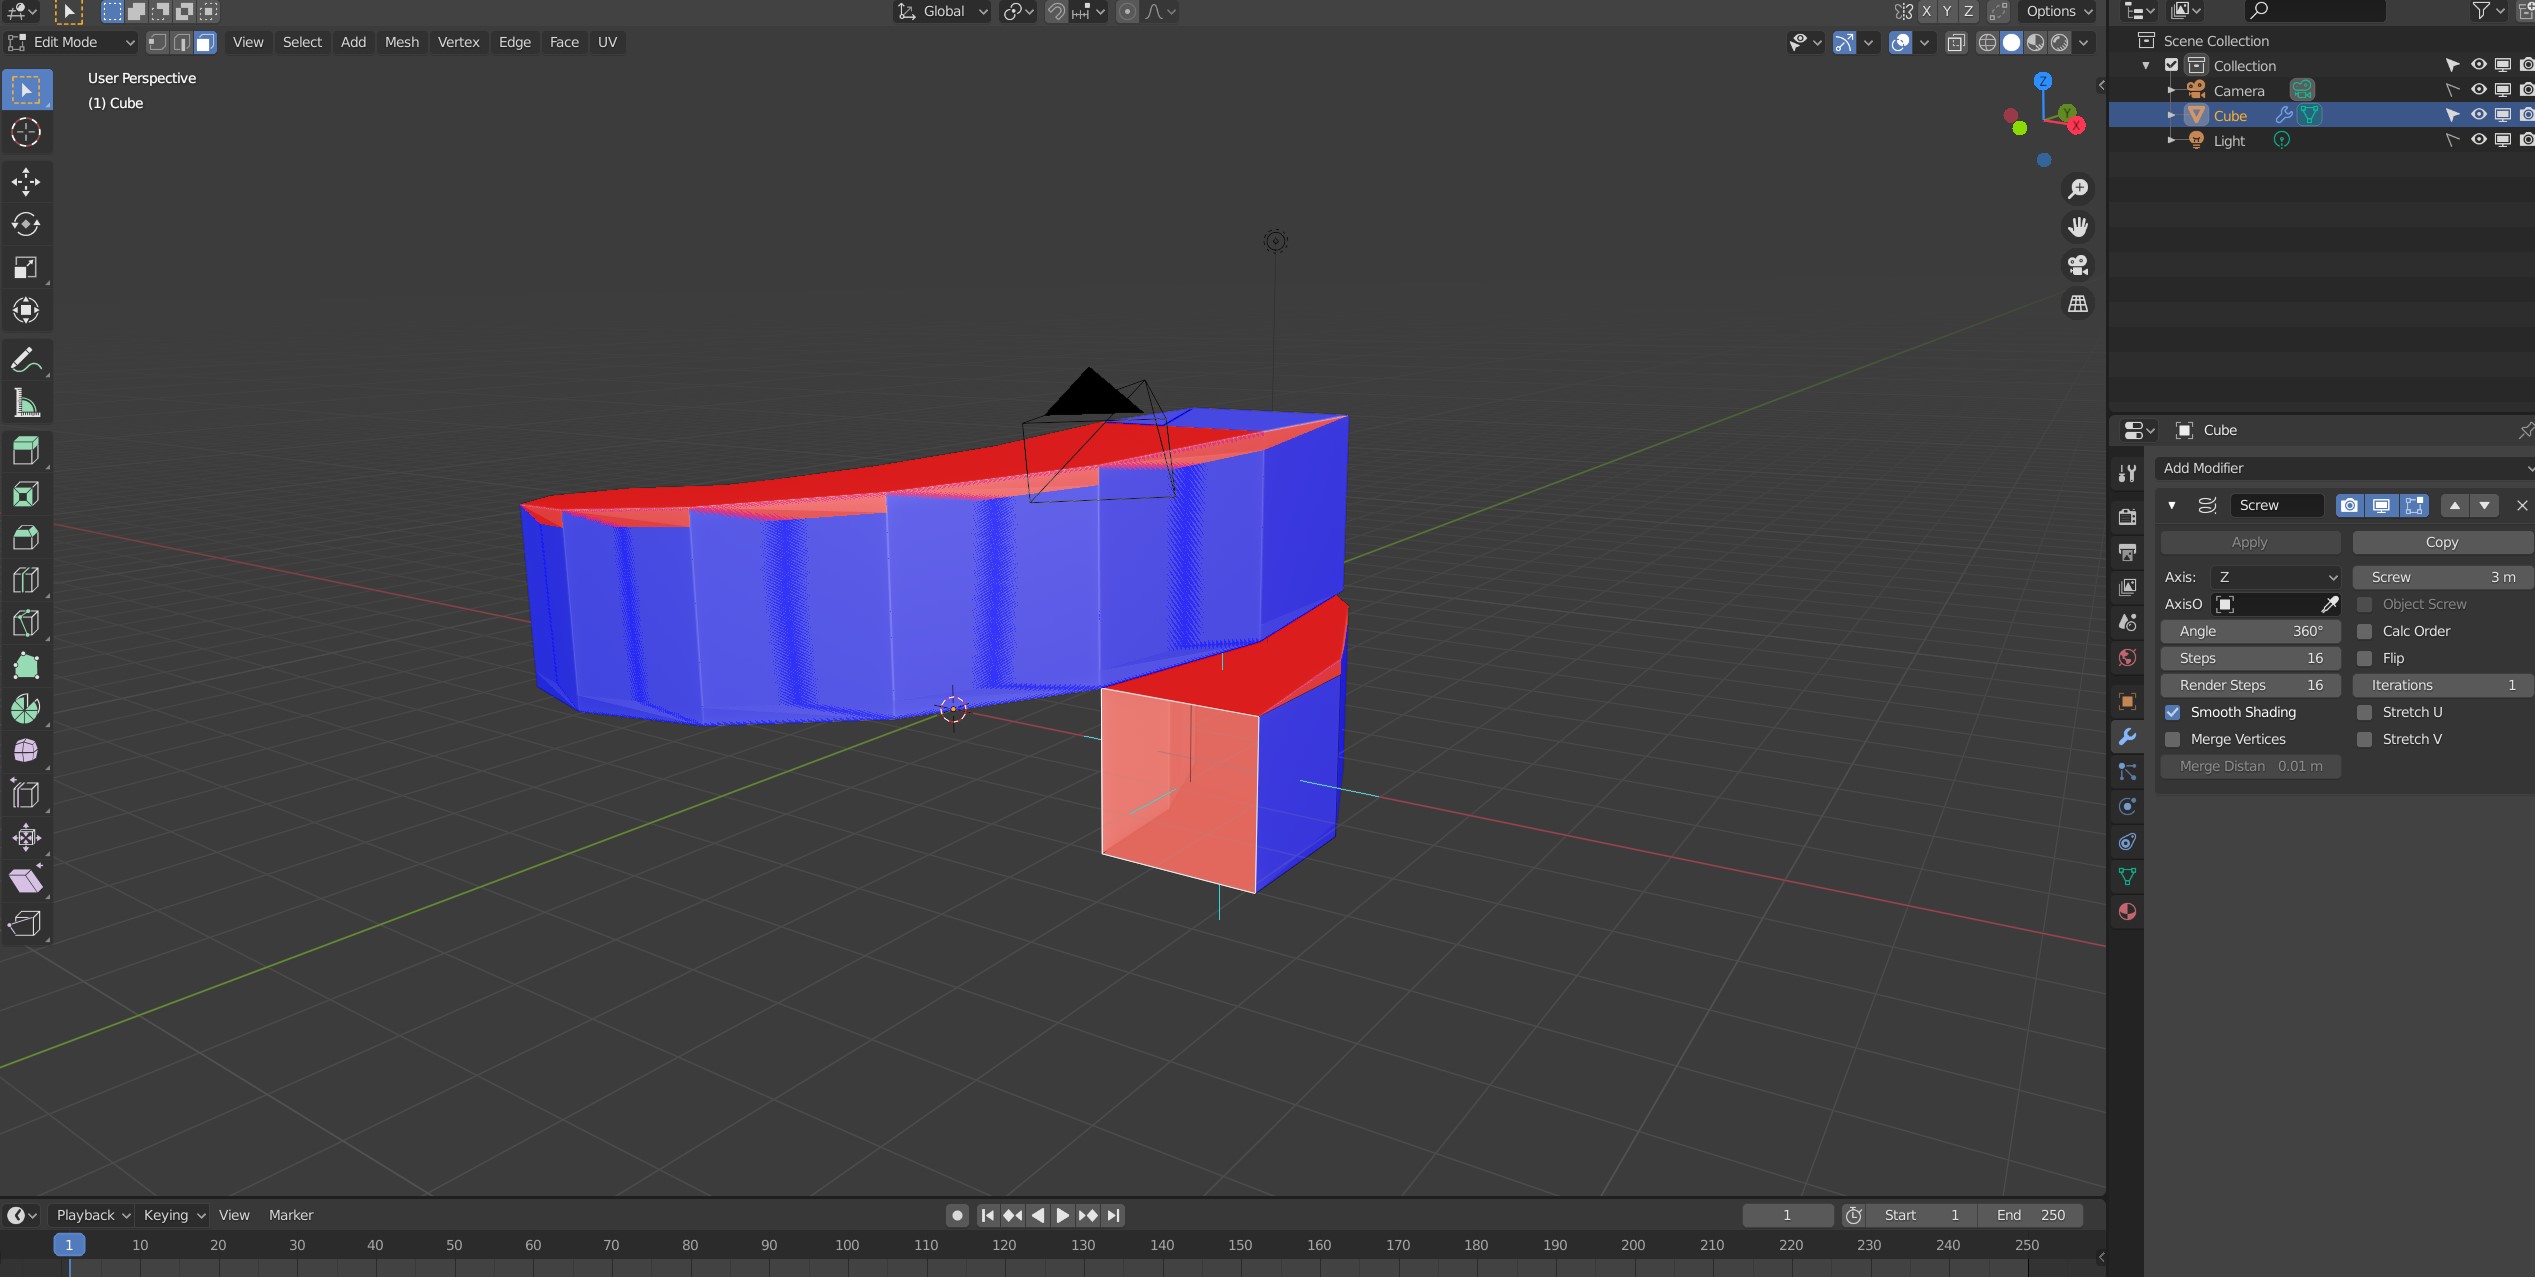Image resolution: width=2535 pixels, height=1277 pixels.
Task: Open Material properties tab icon
Action: pyautogui.click(x=2127, y=912)
